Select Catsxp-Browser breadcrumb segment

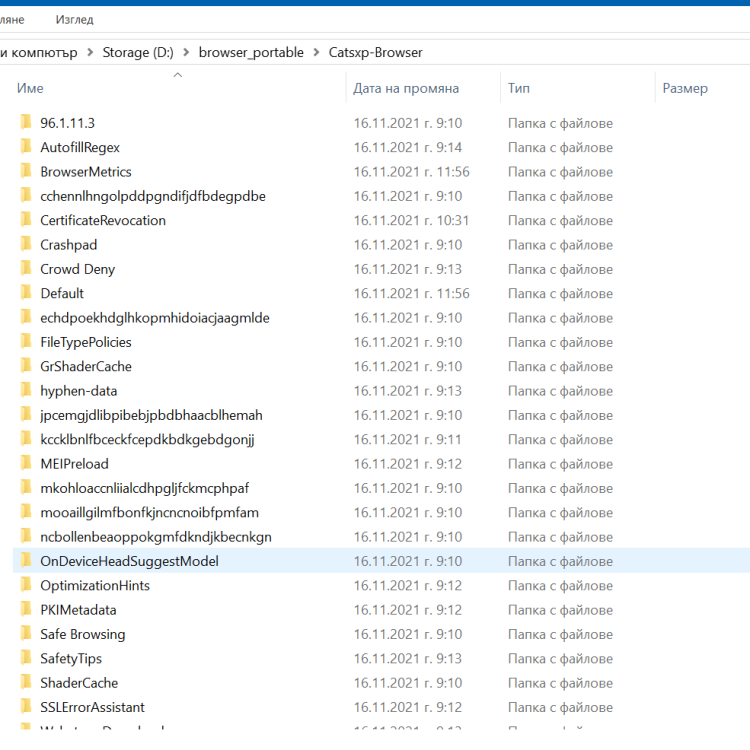375,52
